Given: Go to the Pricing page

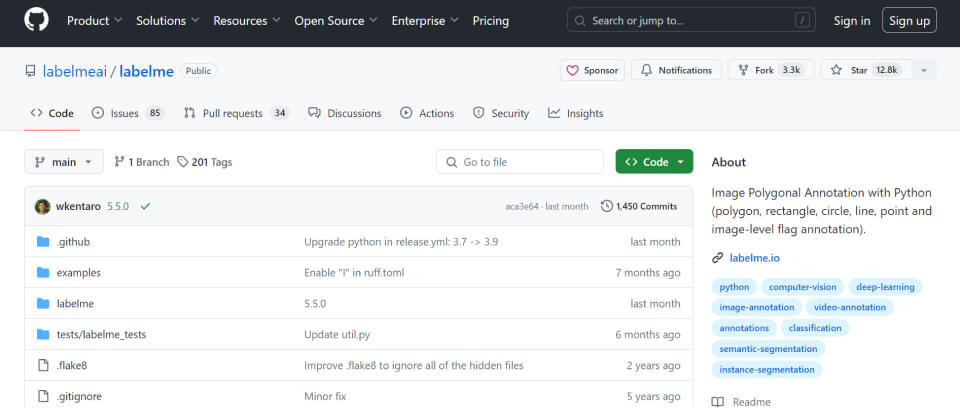Looking at the screenshot, I should 490,21.
